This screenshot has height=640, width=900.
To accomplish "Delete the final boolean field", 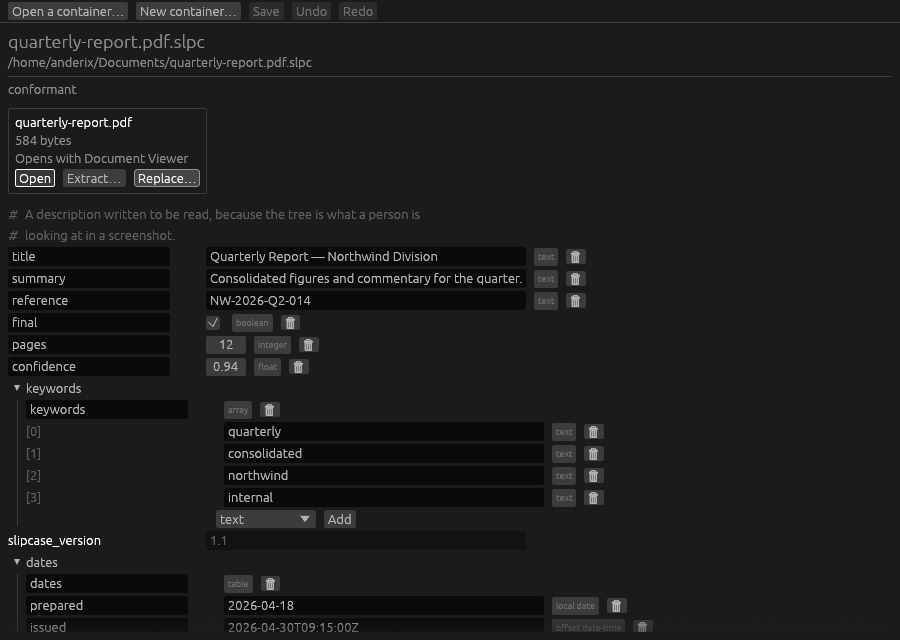I will tap(290, 323).
